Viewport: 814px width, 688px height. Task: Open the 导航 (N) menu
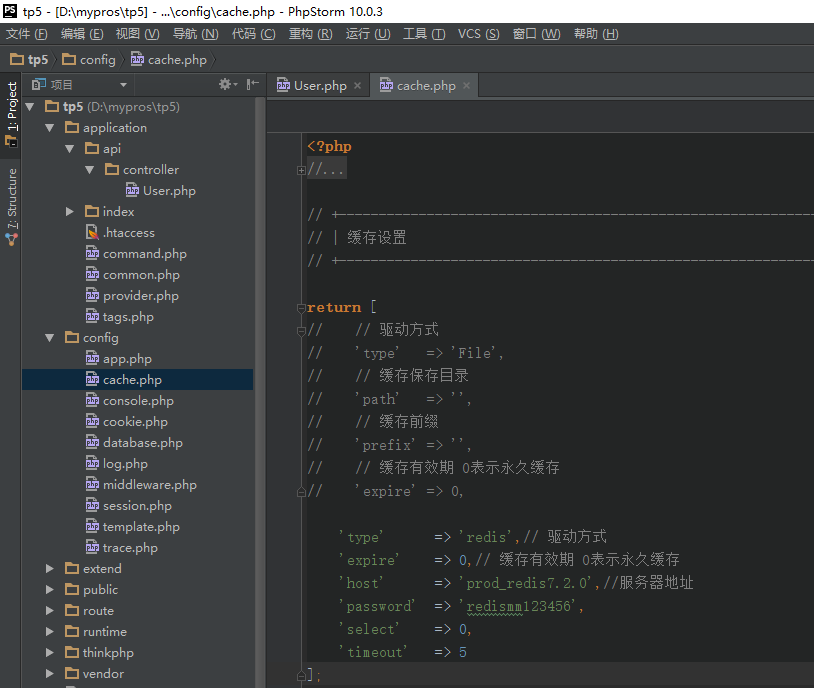tap(195, 34)
